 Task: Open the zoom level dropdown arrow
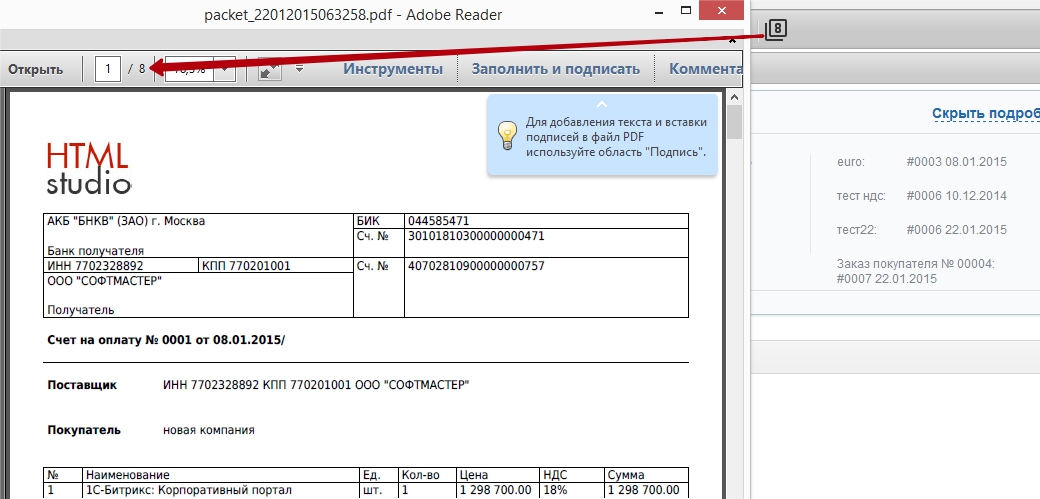226,70
